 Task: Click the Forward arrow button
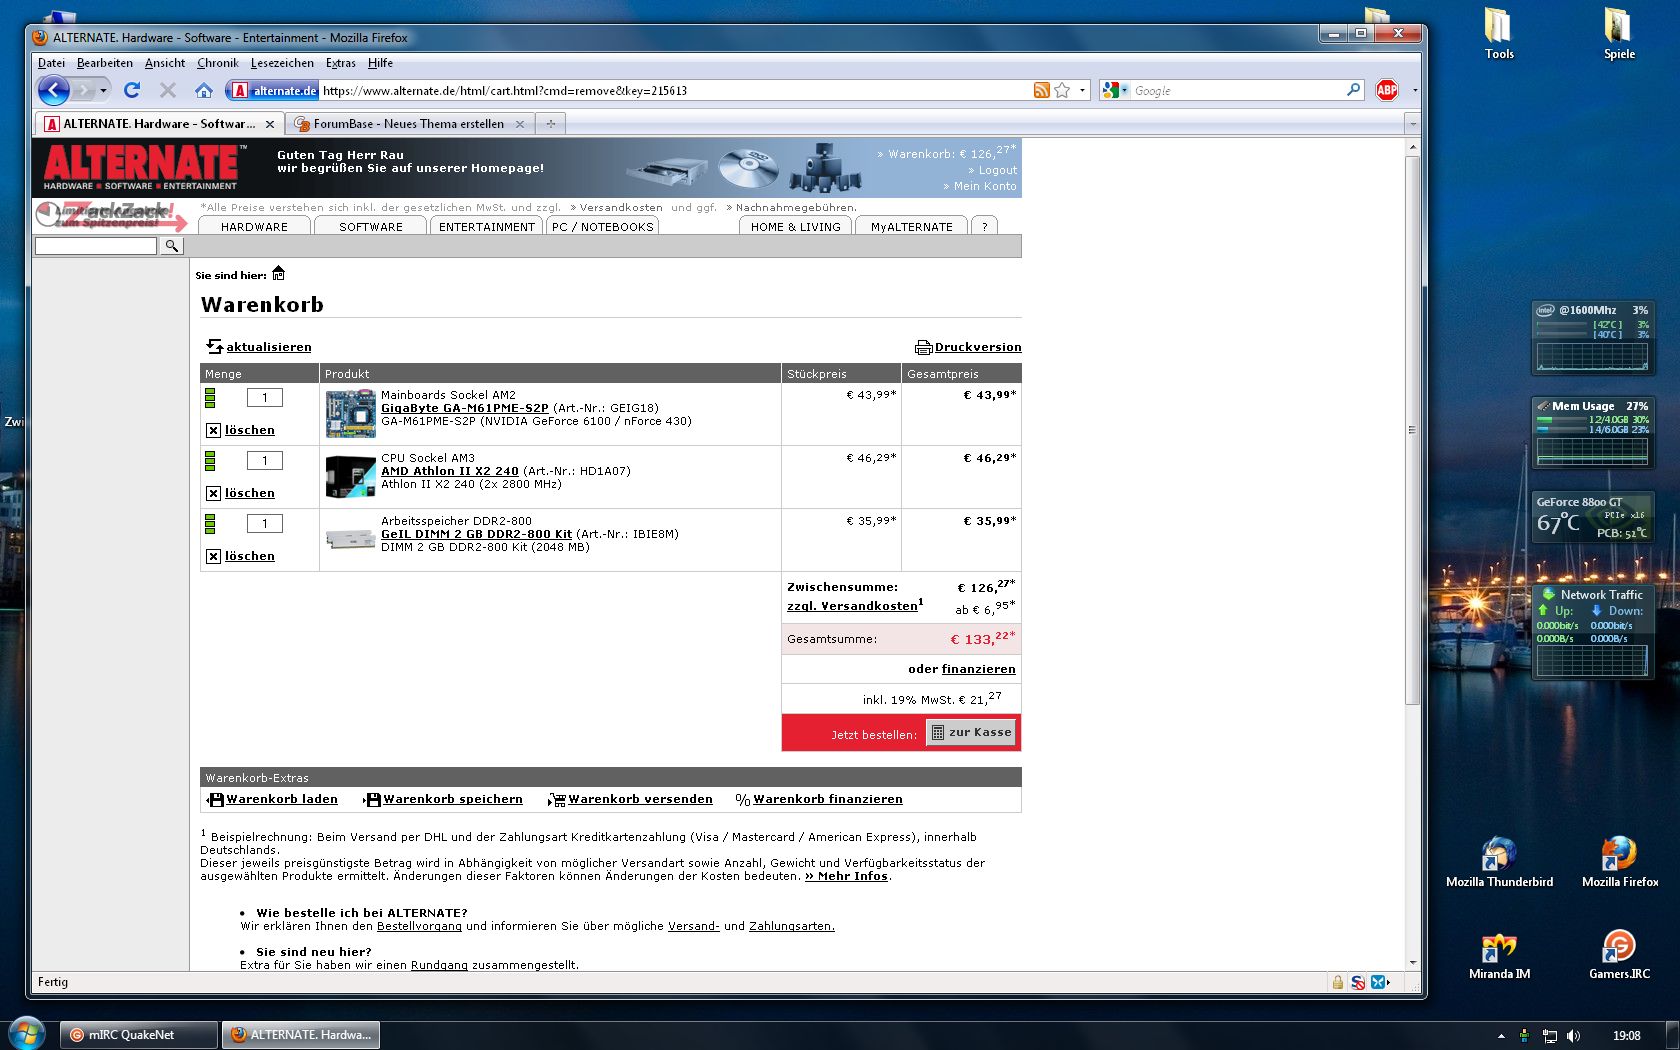click(x=82, y=91)
